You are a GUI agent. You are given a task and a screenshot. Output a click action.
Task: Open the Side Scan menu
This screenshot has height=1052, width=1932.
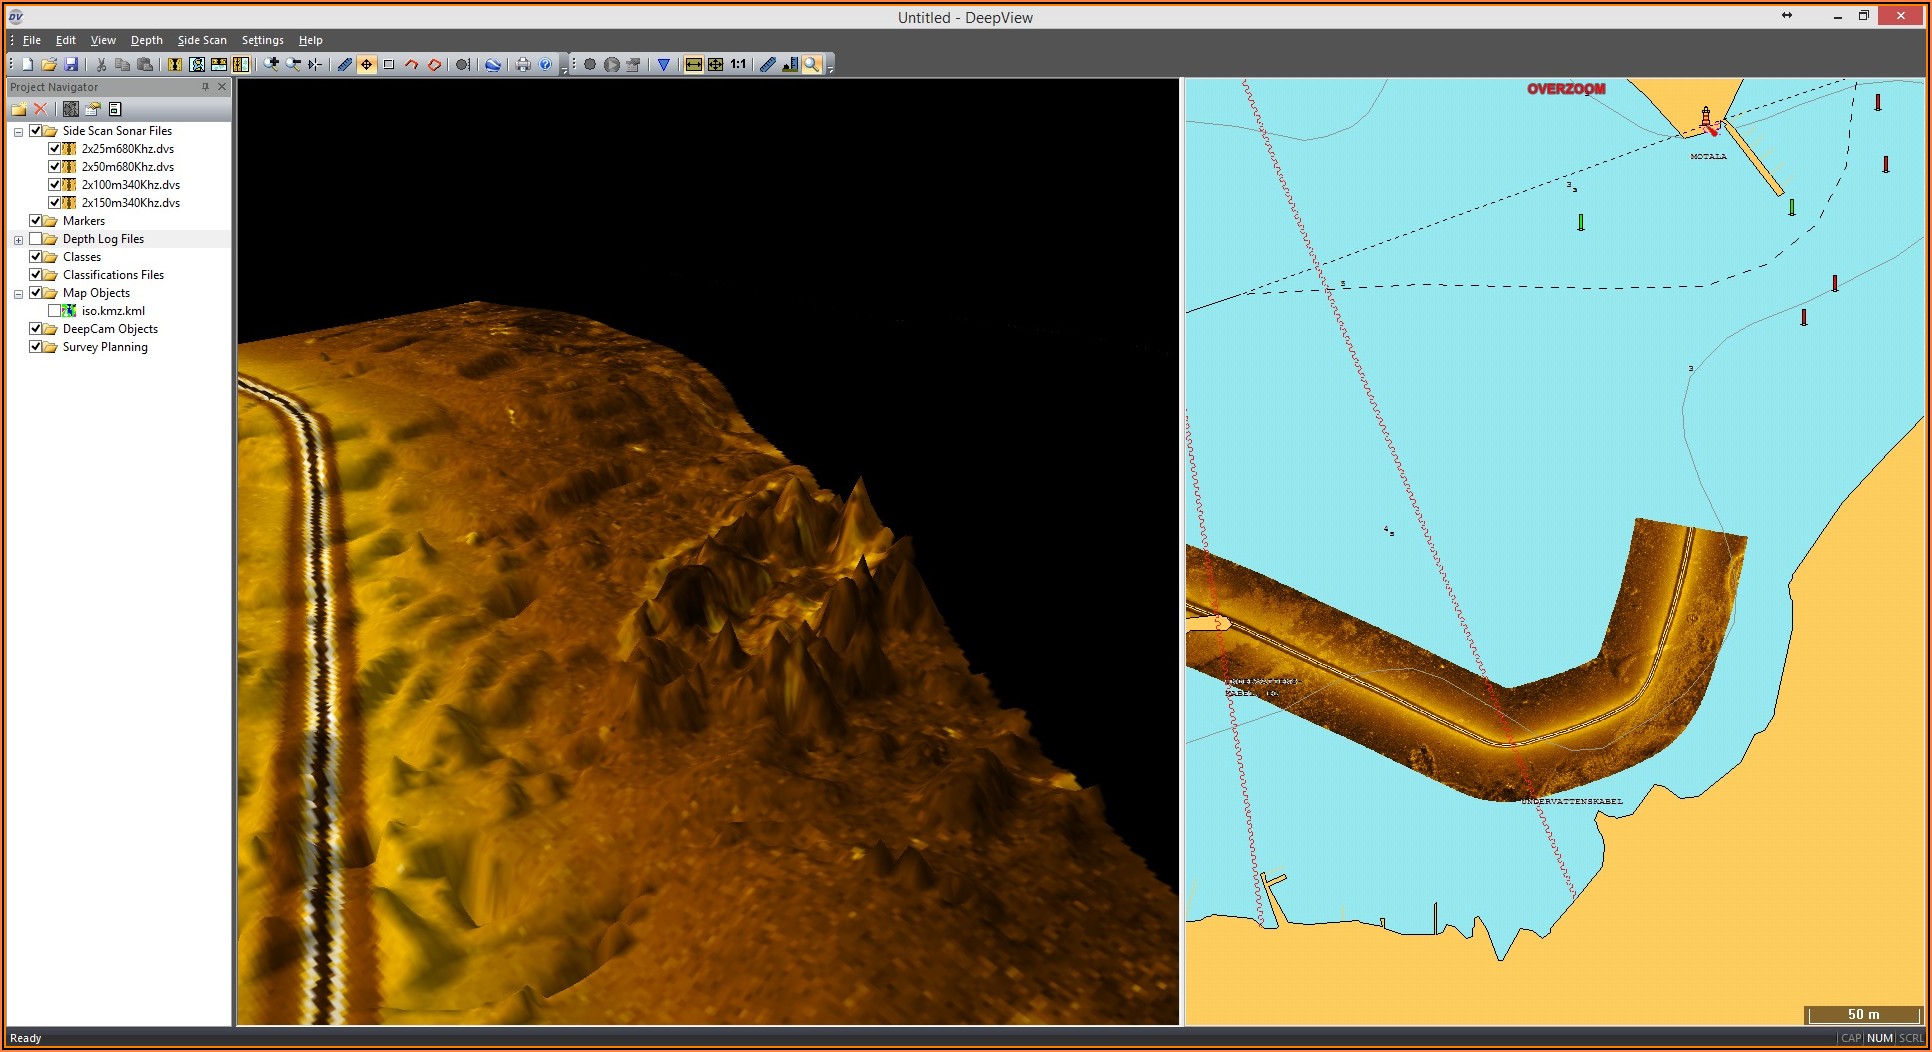[202, 40]
